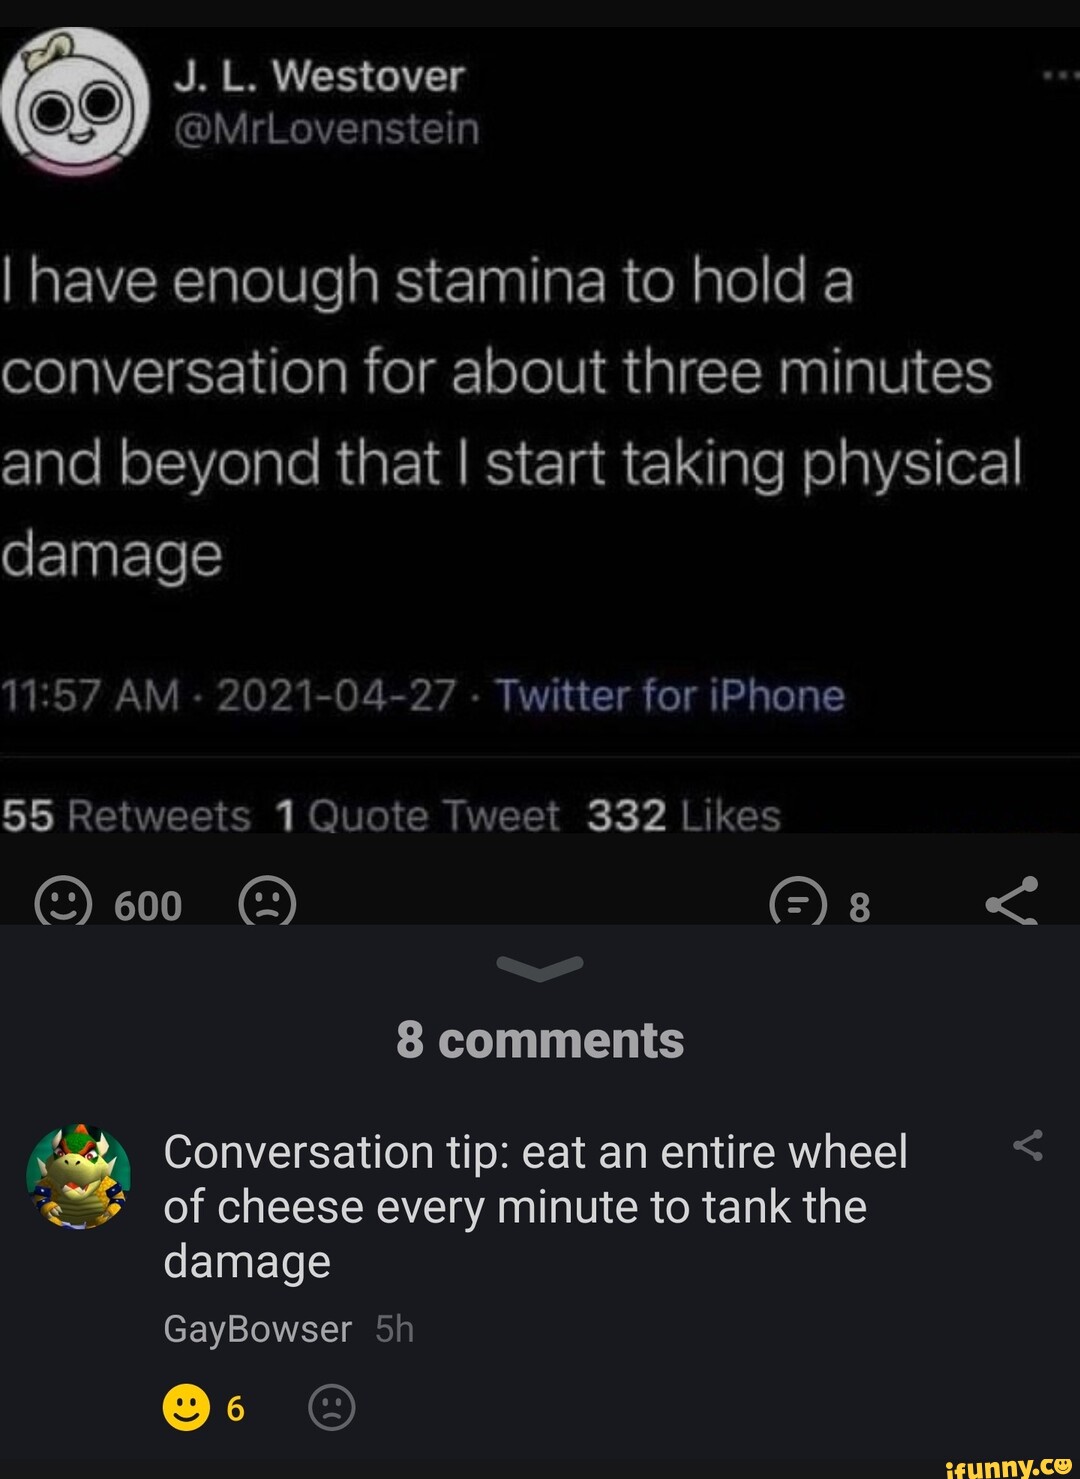
Task: Show the 332 Likes list
Action: point(683,816)
